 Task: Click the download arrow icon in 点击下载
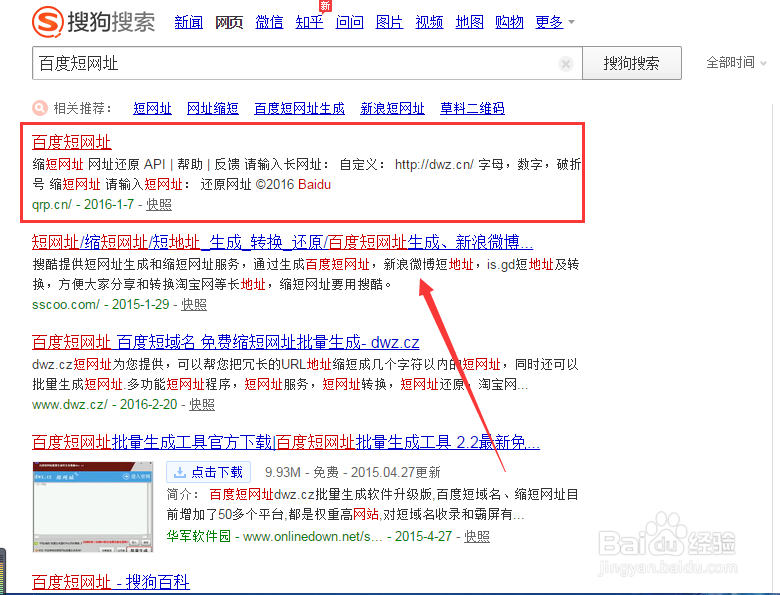click(x=180, y=472)
